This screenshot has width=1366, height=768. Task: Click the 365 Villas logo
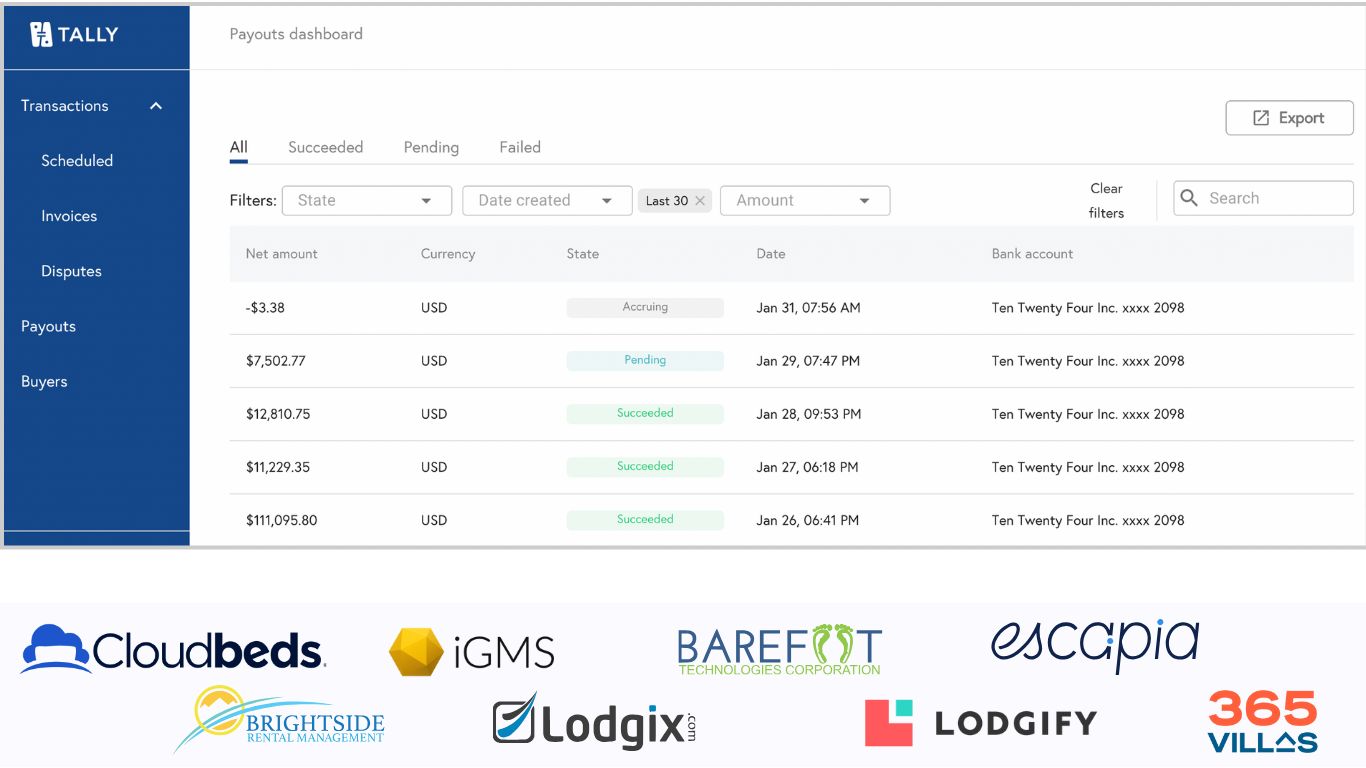click(1262, 721)
